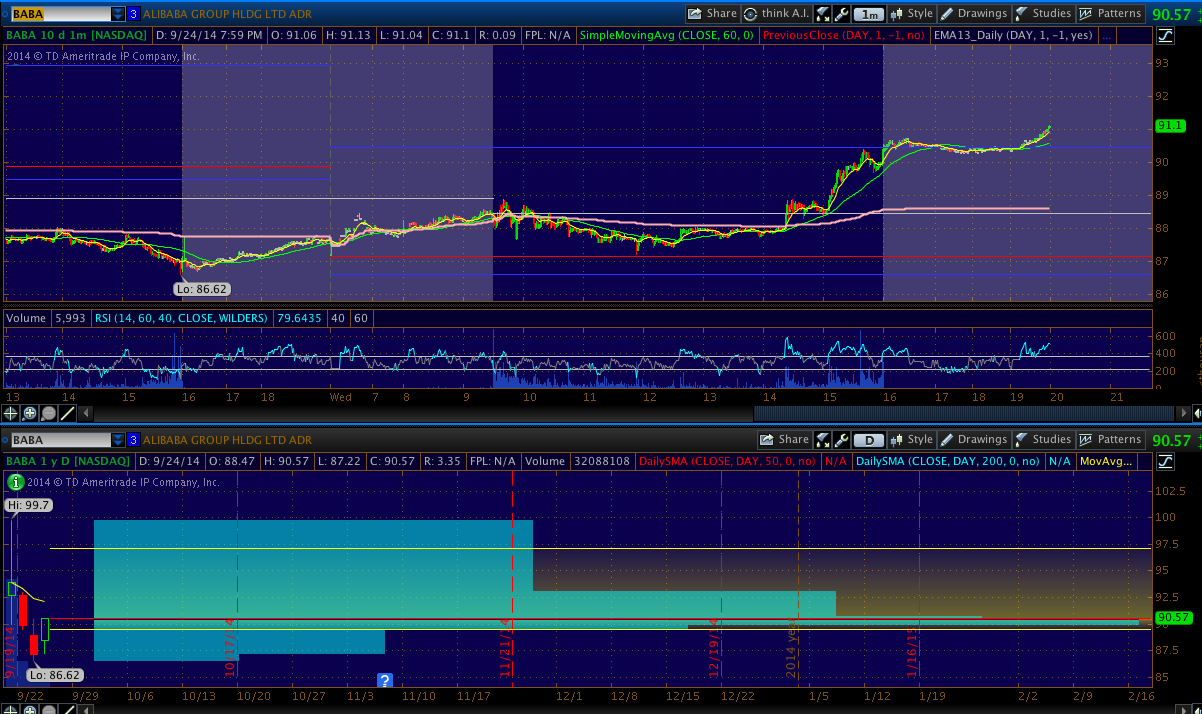The width and height of the screenshot is (1202, 714).
Task: Toggle the price axis scale icon on lower chart
Action: click(1166, 462)
